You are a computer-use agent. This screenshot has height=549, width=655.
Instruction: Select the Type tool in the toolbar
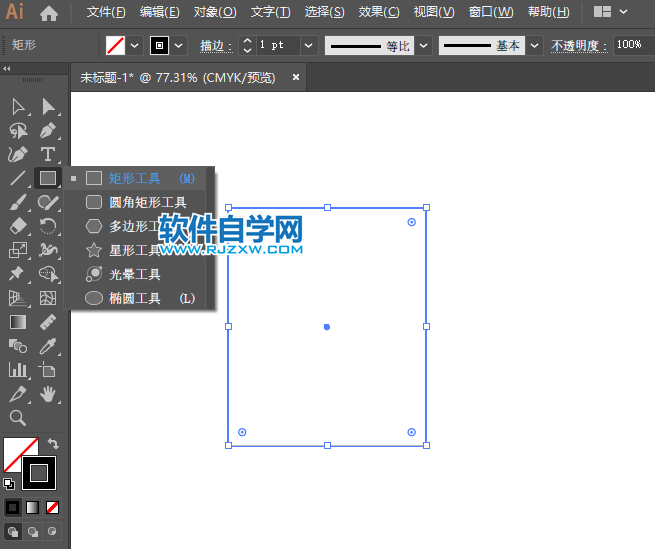tap(47, 154)
